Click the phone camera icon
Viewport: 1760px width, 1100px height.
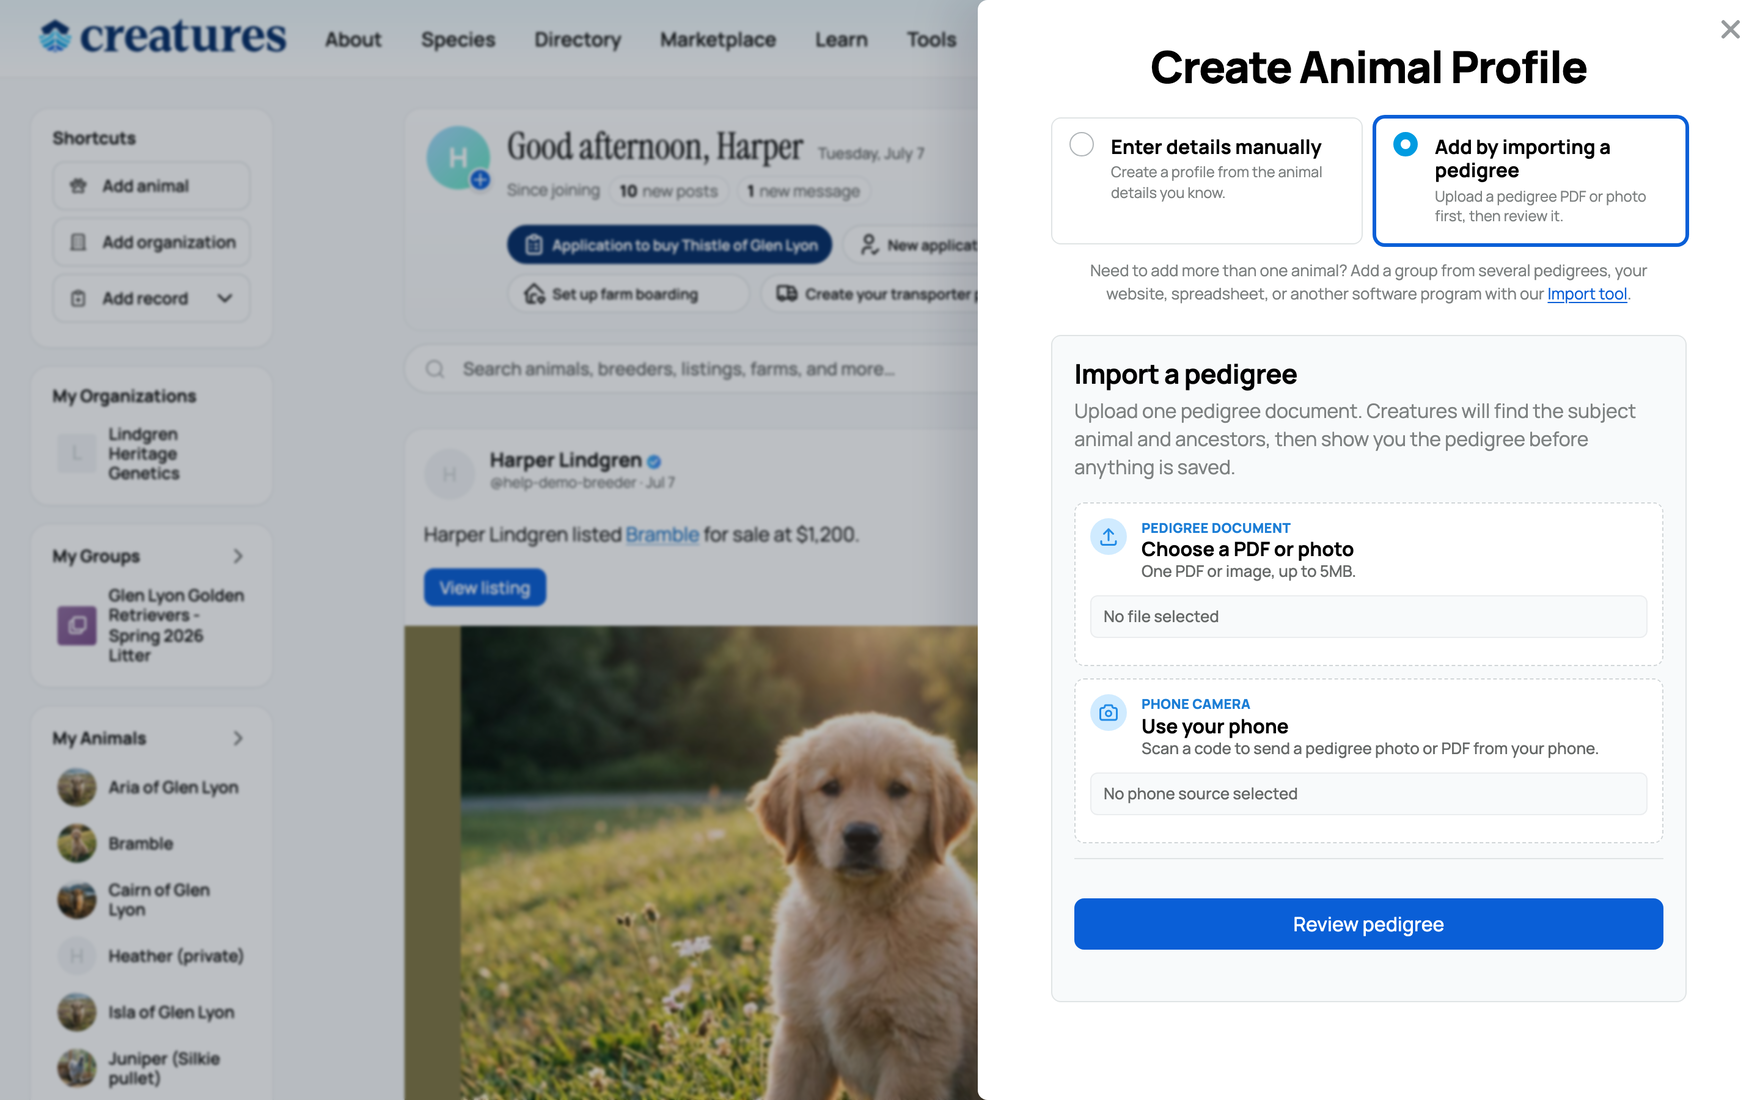pos(1108,713)
